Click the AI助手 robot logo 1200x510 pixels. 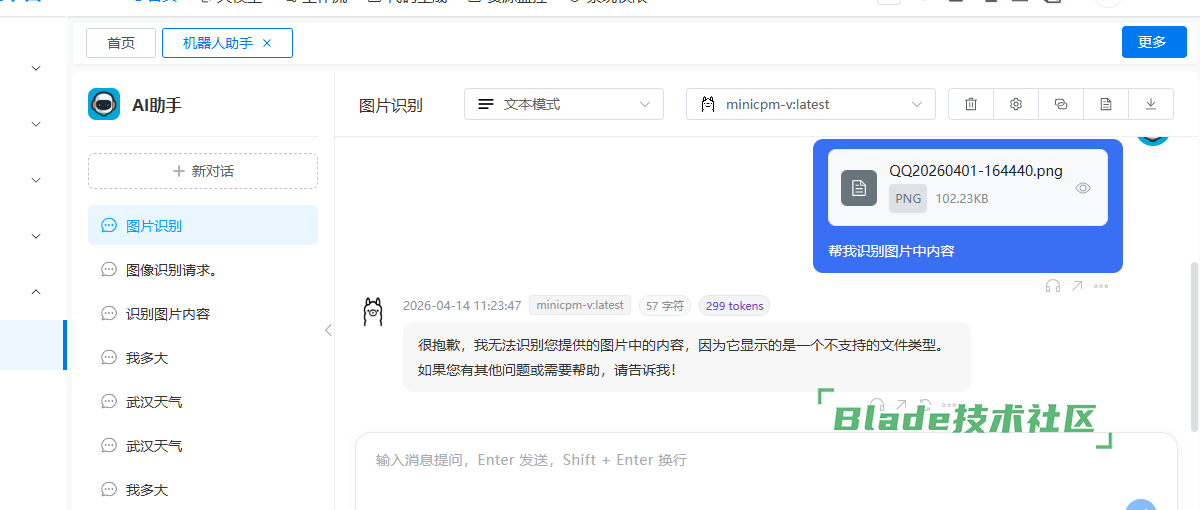pyautogui.click(x=104, y=104)
